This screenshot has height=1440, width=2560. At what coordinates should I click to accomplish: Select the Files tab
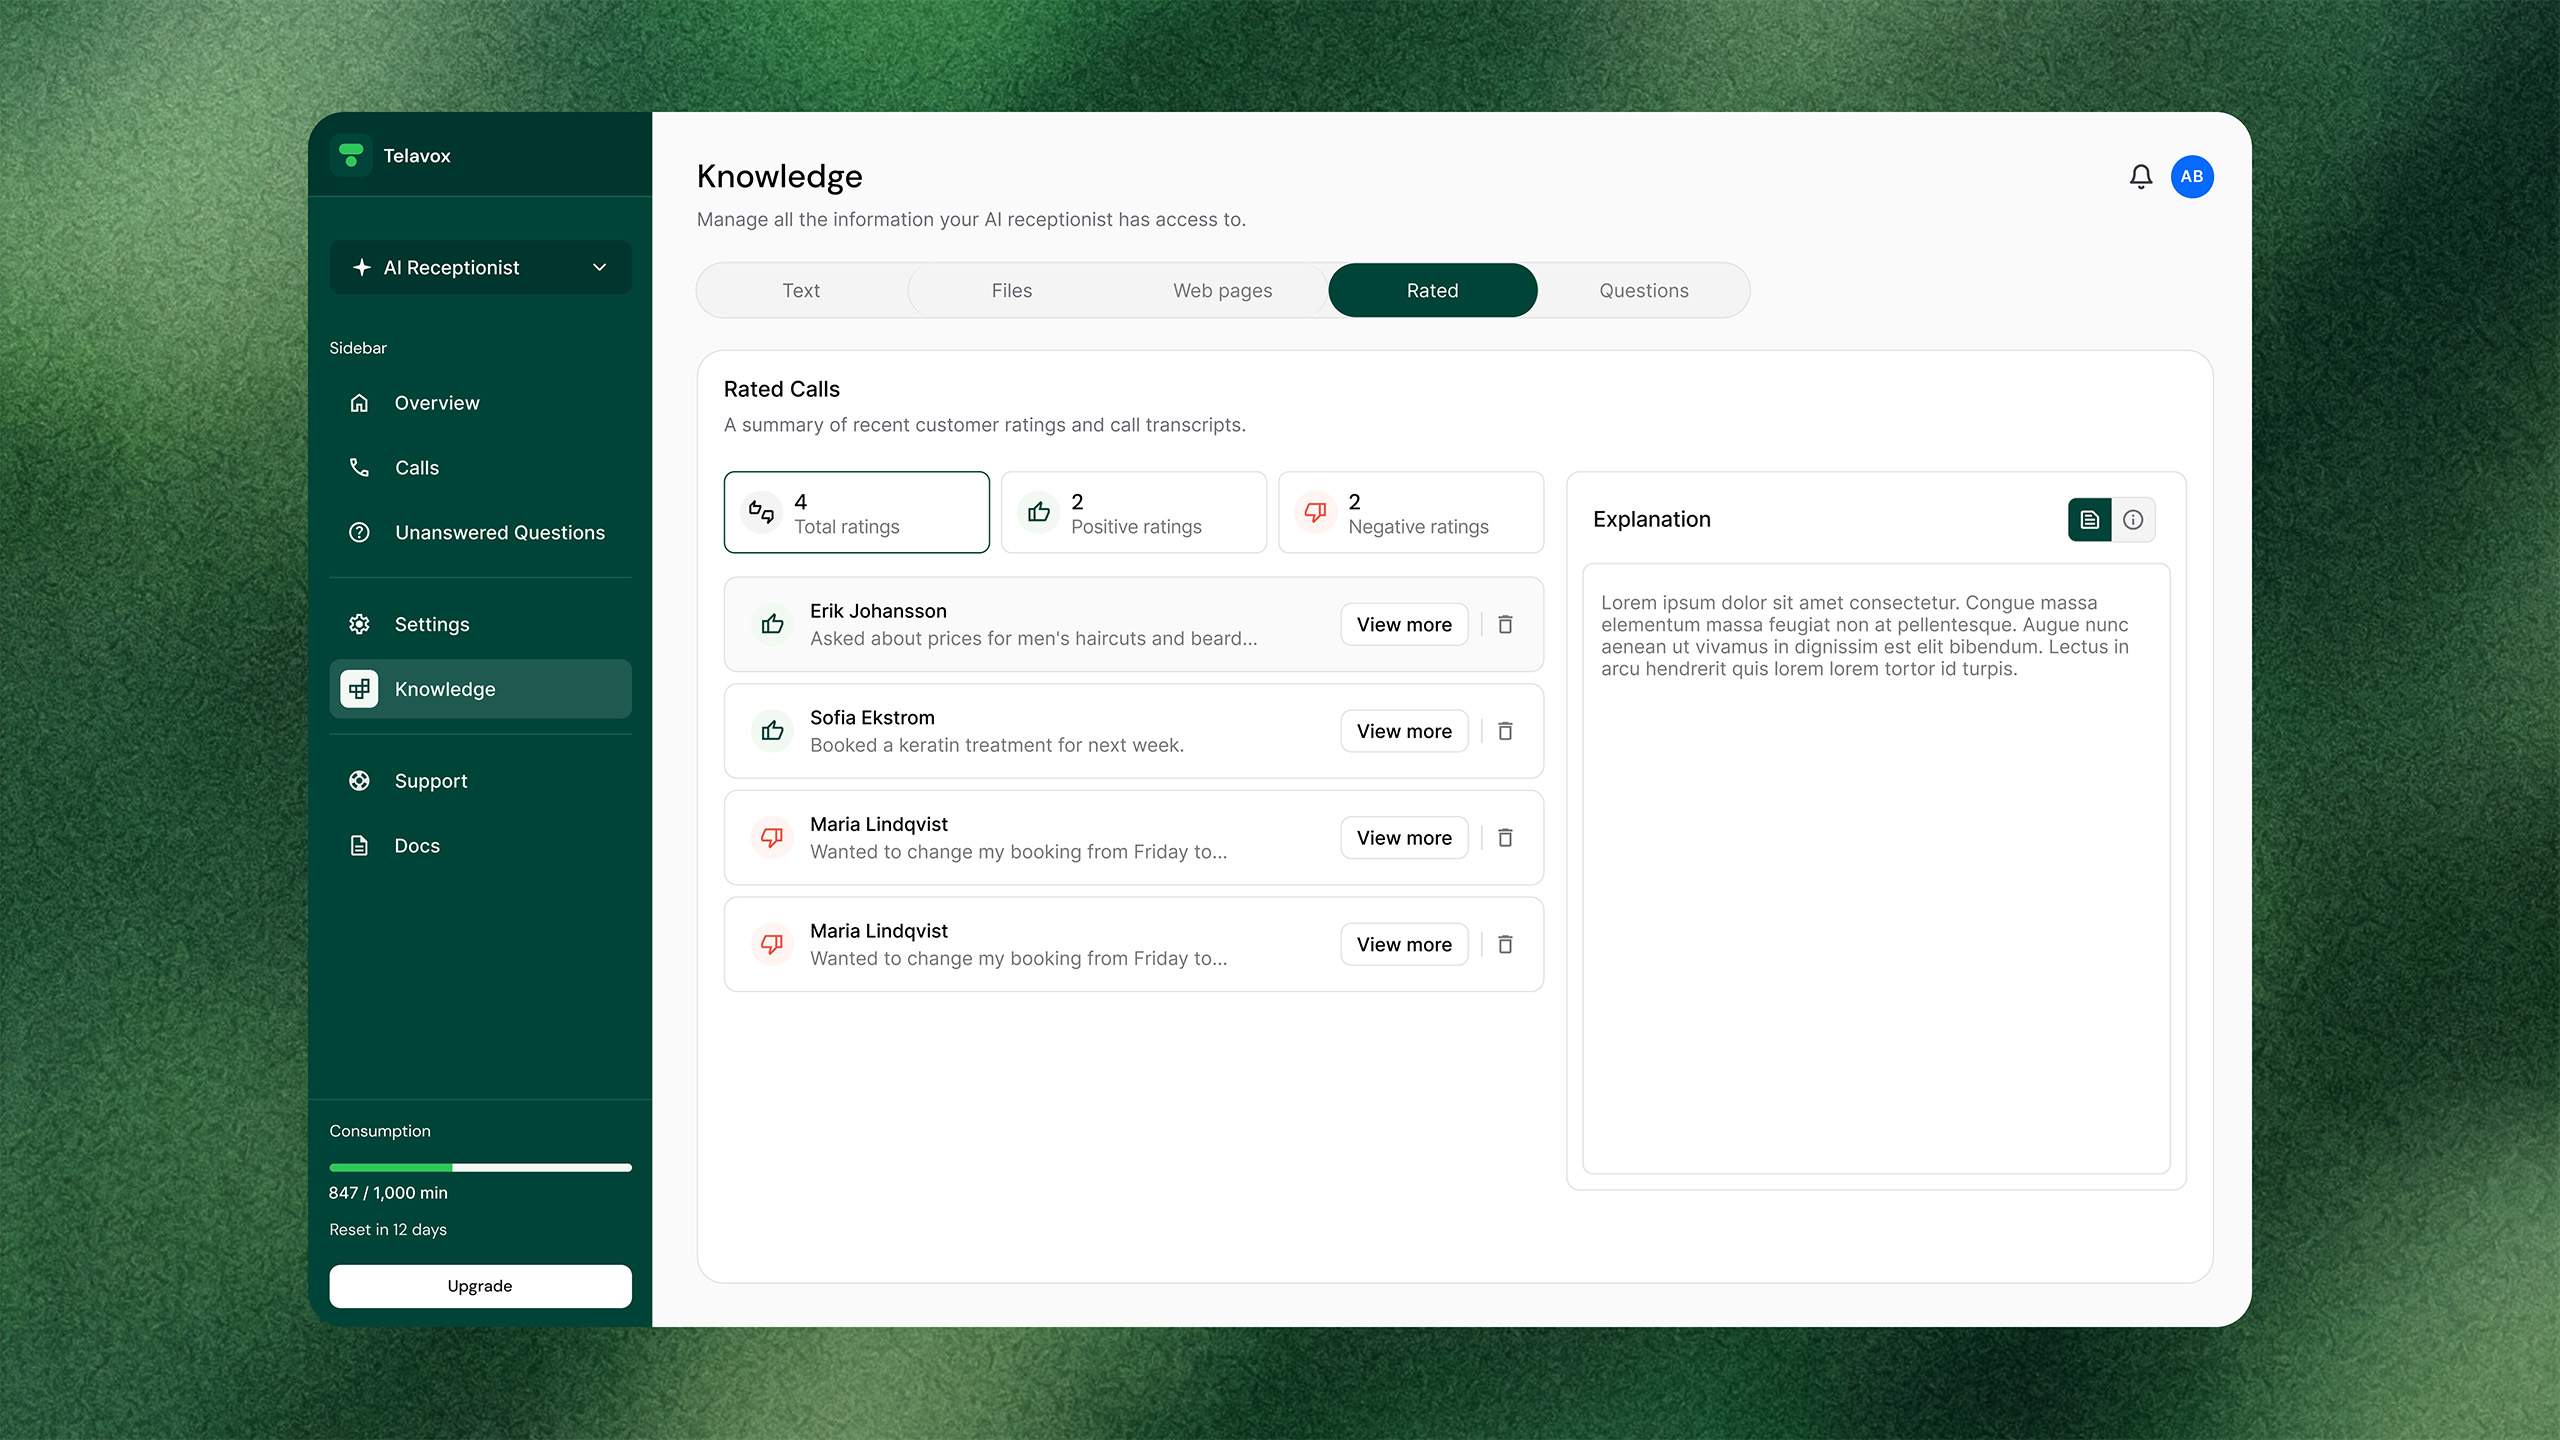click(x=1011, y=291)
